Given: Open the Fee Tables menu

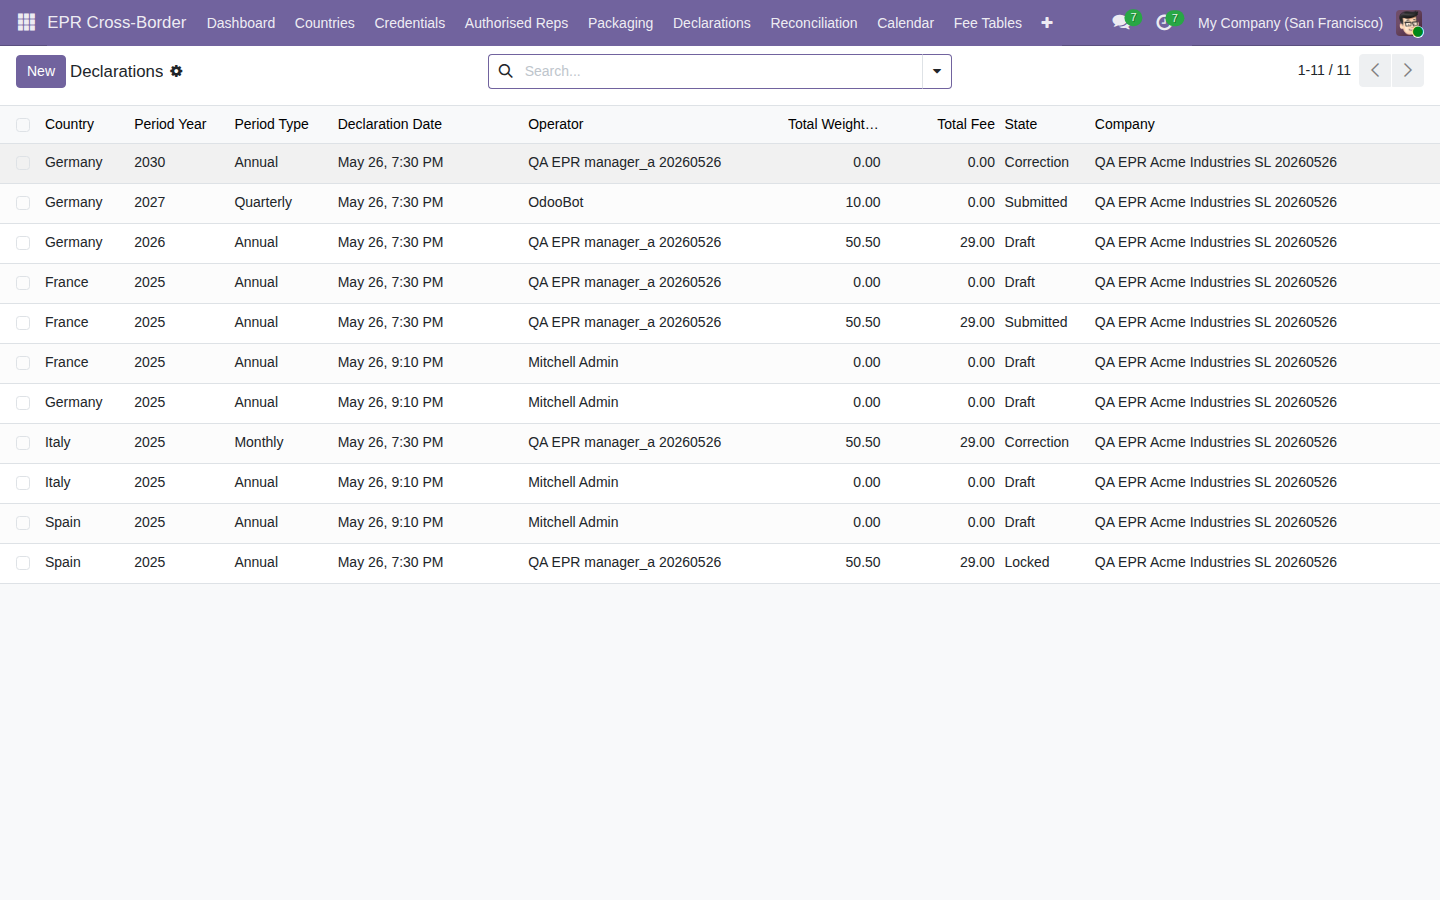Looking at the screenshot, I should [x=988, y=23].
